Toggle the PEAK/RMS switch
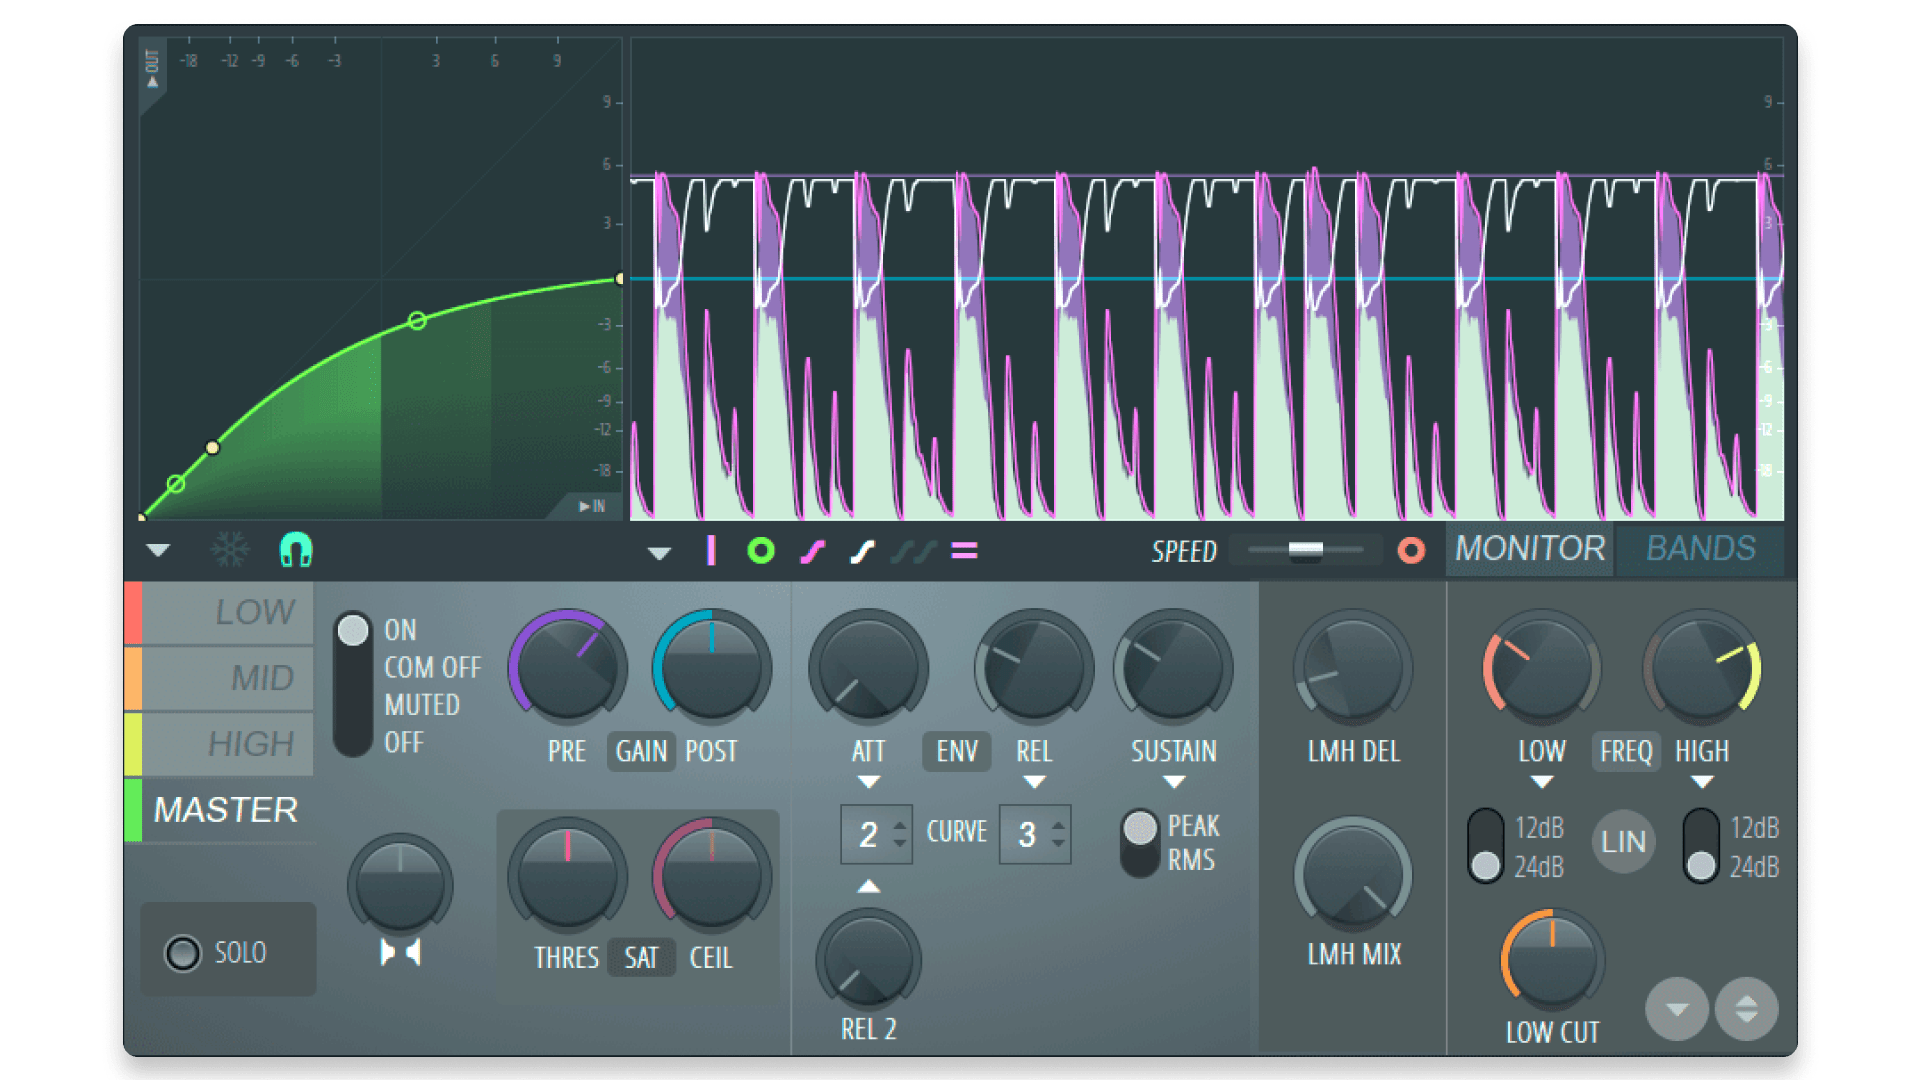The image size is (1920, 1080). [x=1139, y=843]
